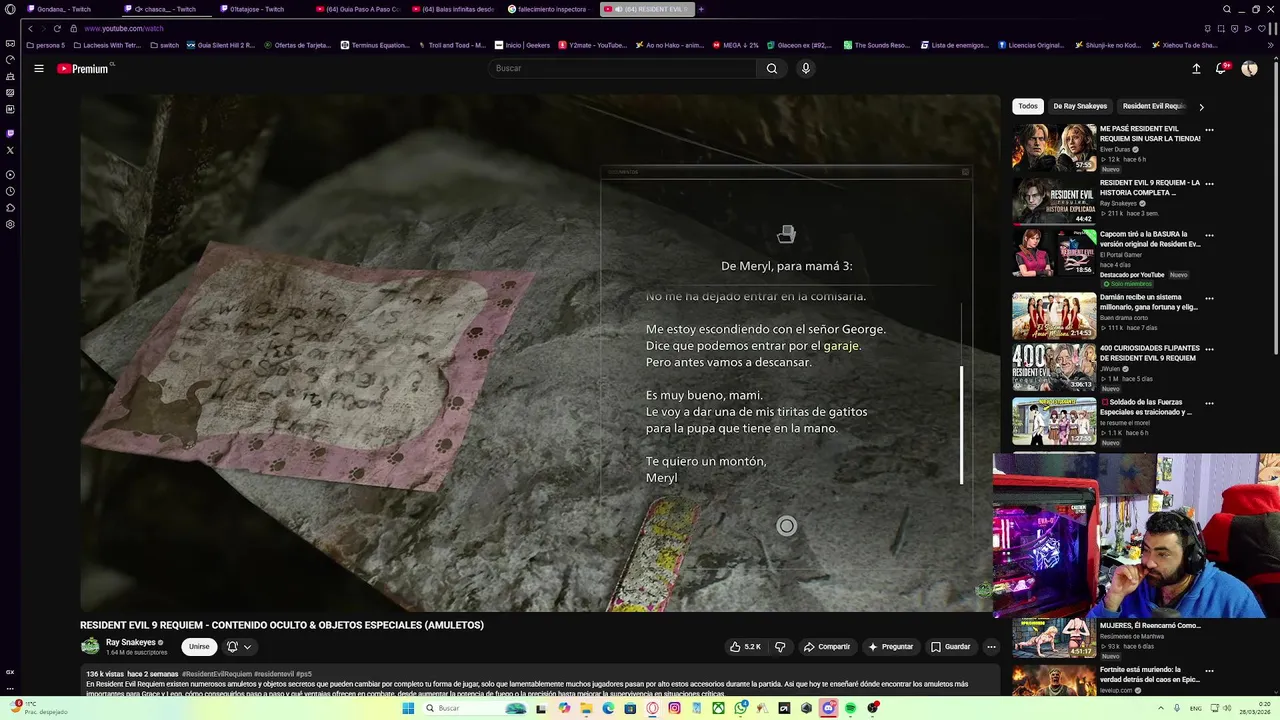The height and width of the screenshot is (720, 1280).
Task: Open Instagram from the taskbar
Action: coord(674,708)
